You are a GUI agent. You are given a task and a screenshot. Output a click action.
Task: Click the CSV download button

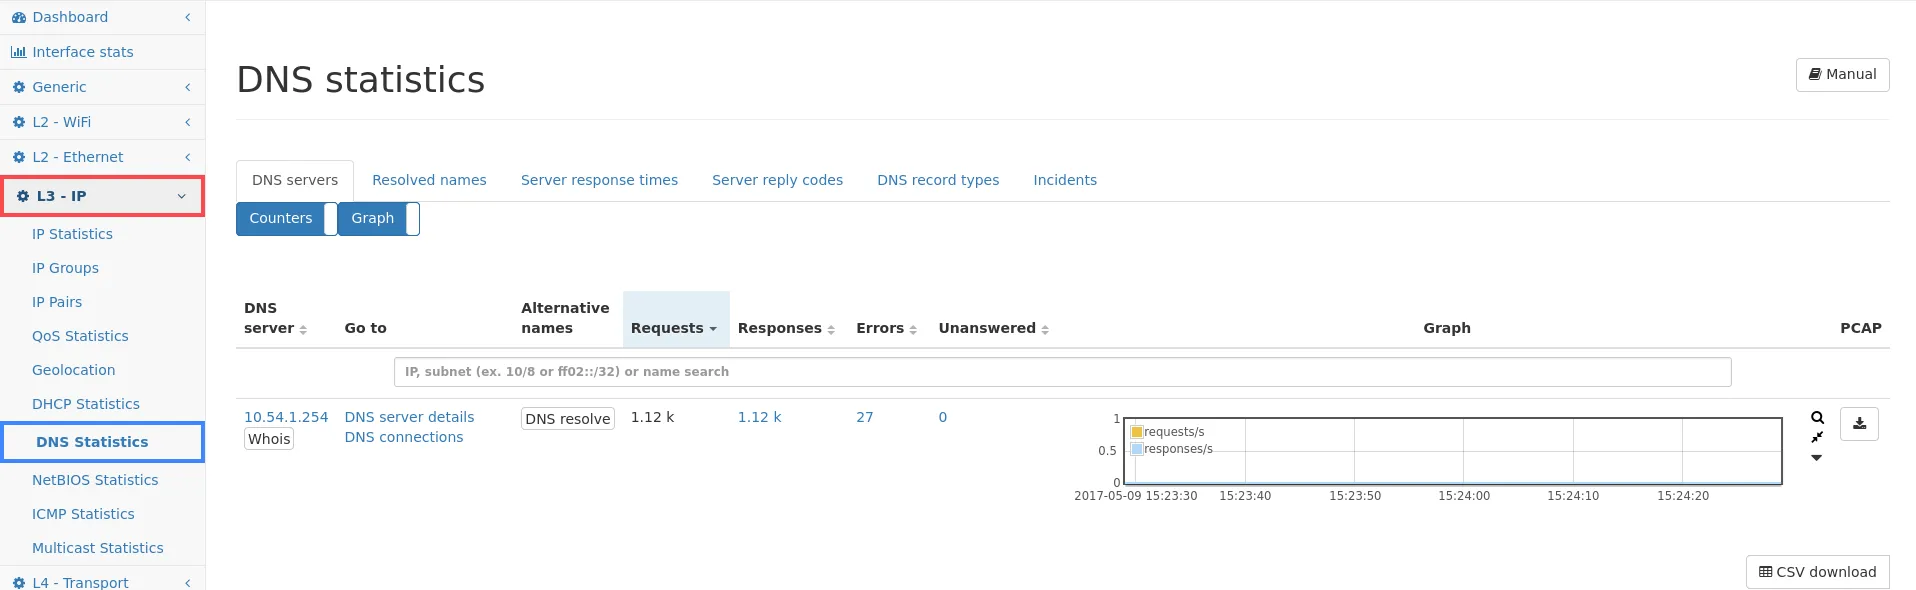point(1817,572)
